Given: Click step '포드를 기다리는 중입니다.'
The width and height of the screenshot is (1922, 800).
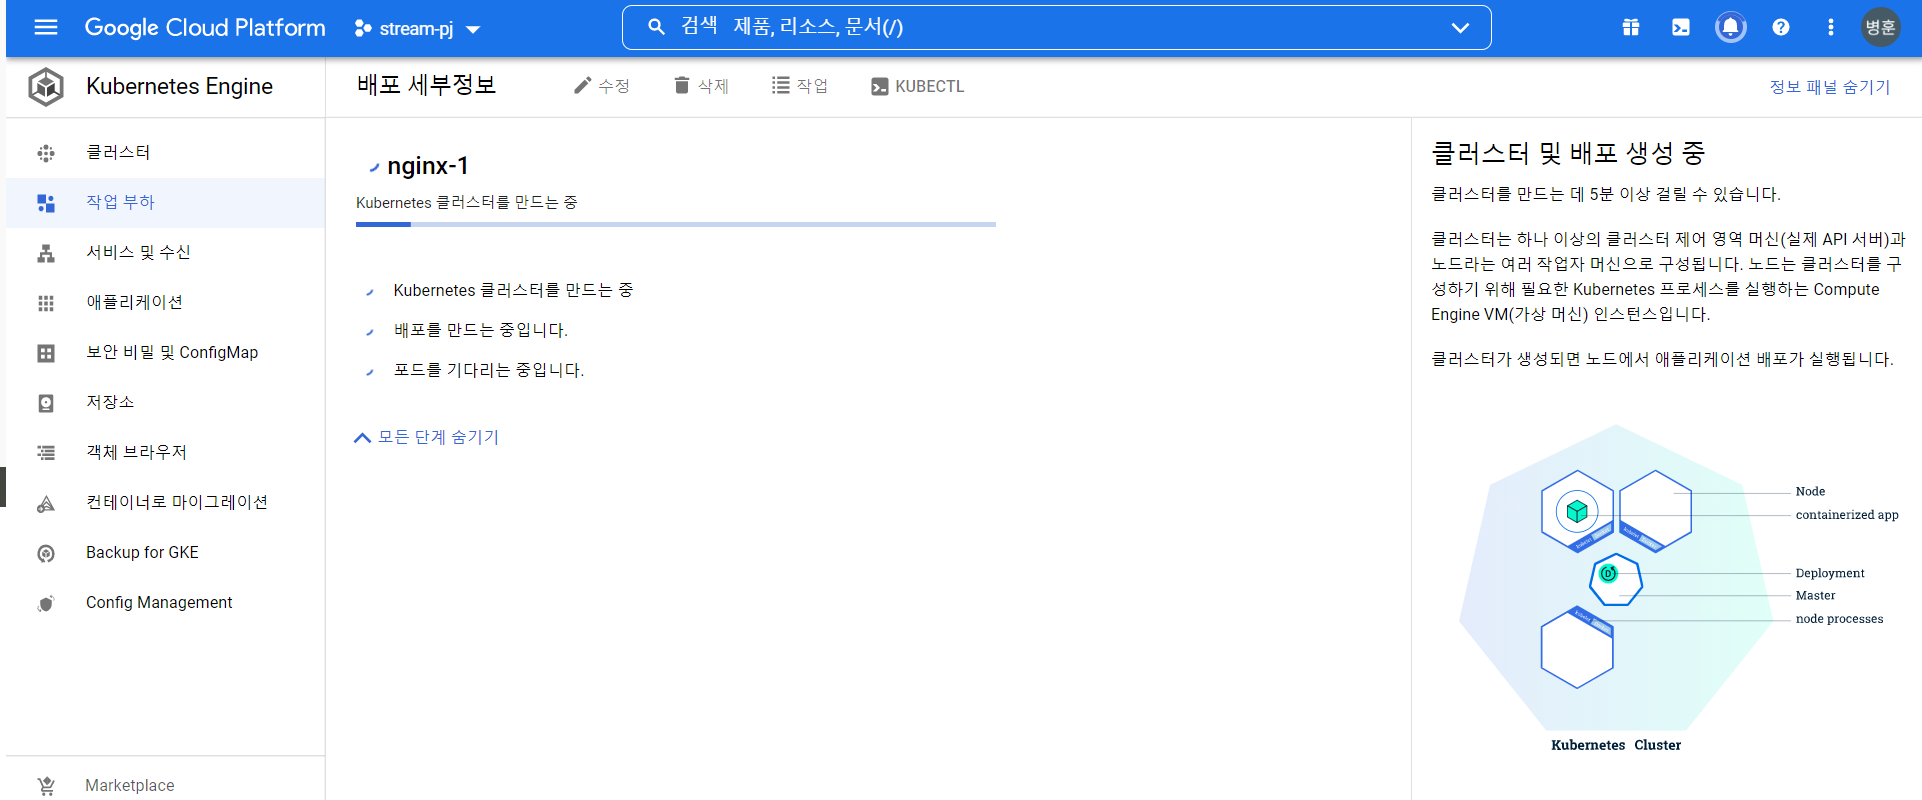Looking at the screenshot, I should click(489, 370).
